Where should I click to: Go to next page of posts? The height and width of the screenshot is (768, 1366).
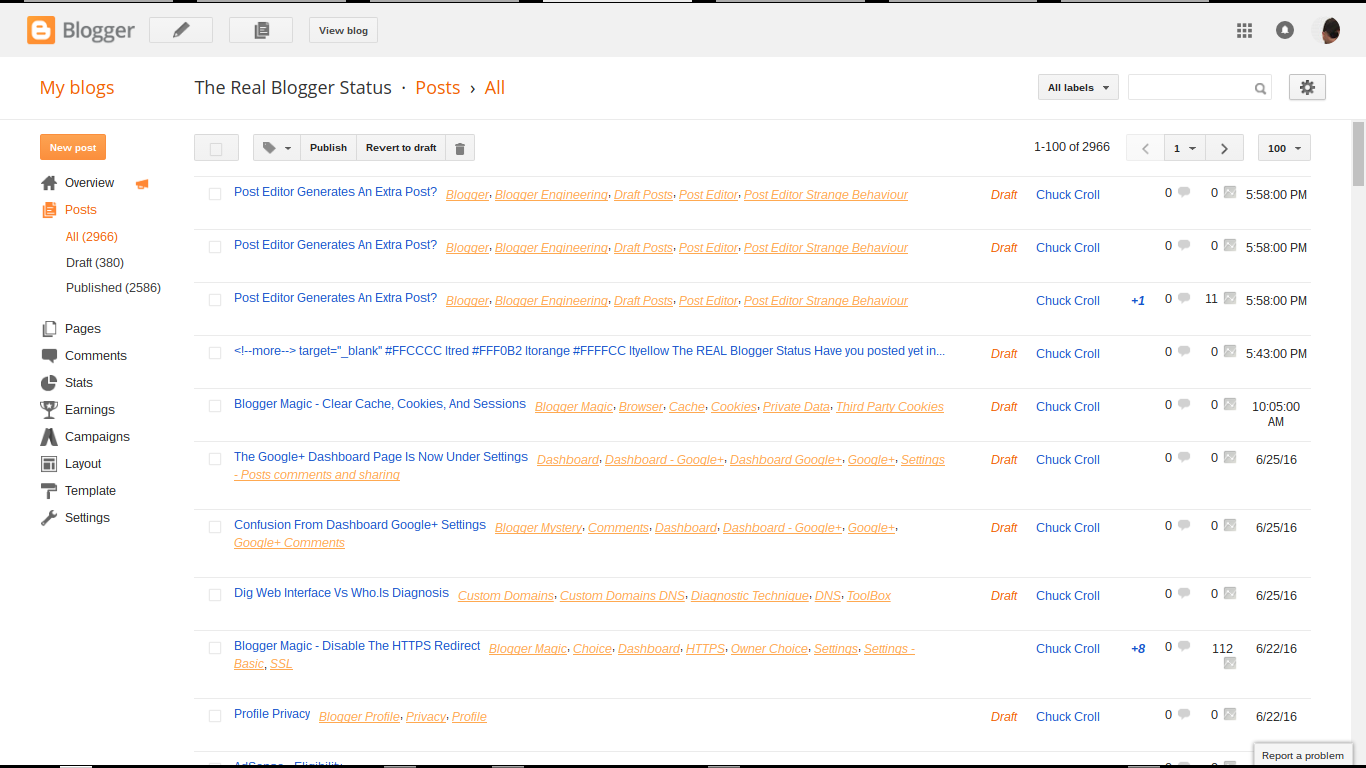click(1224, 148)
